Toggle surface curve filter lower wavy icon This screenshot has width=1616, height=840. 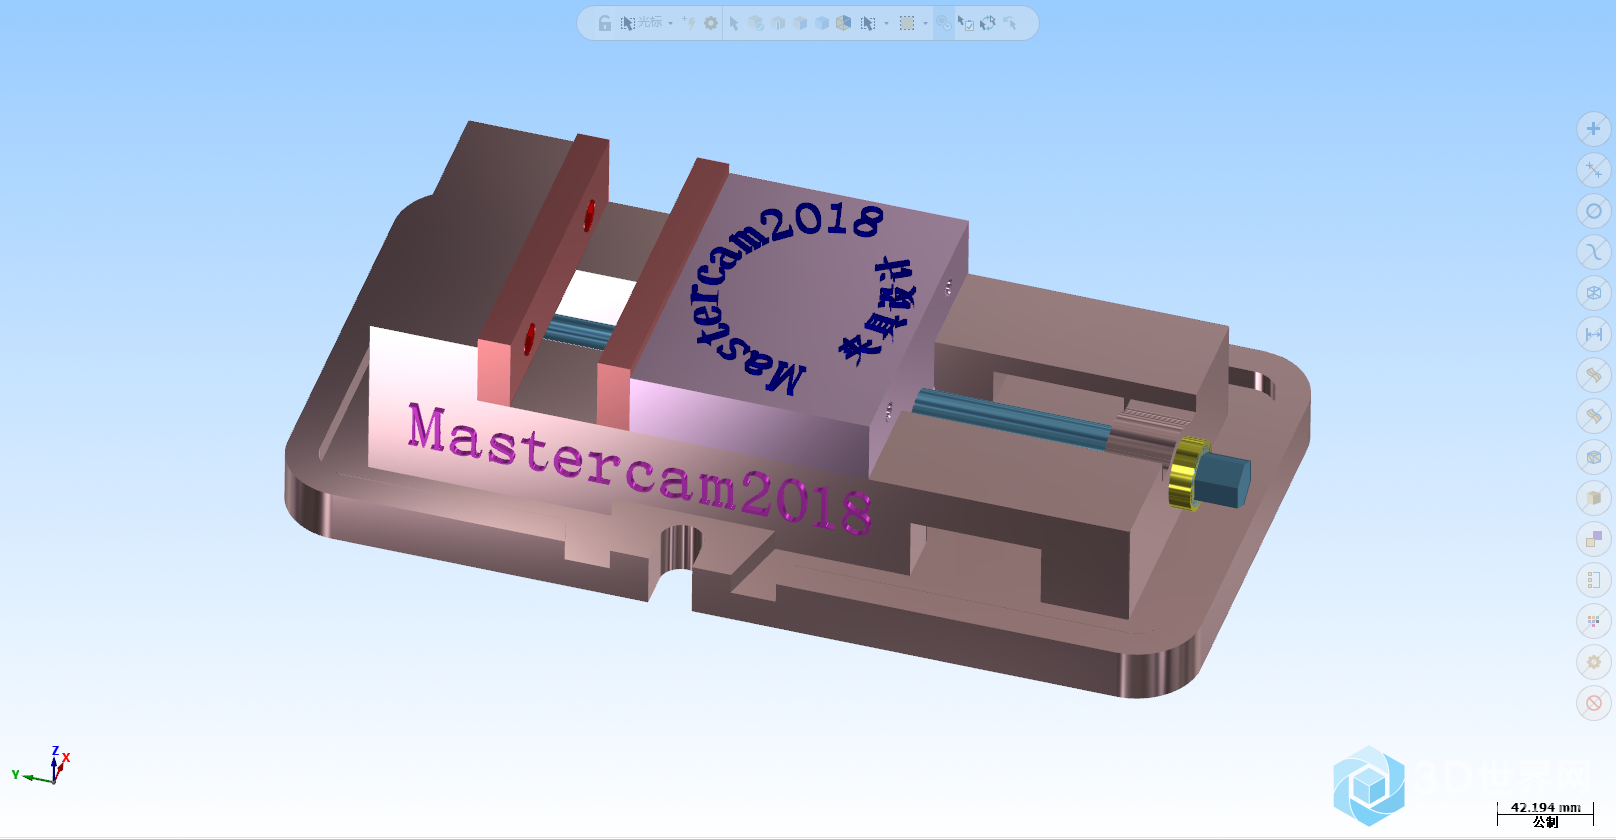click(1594, 416)
